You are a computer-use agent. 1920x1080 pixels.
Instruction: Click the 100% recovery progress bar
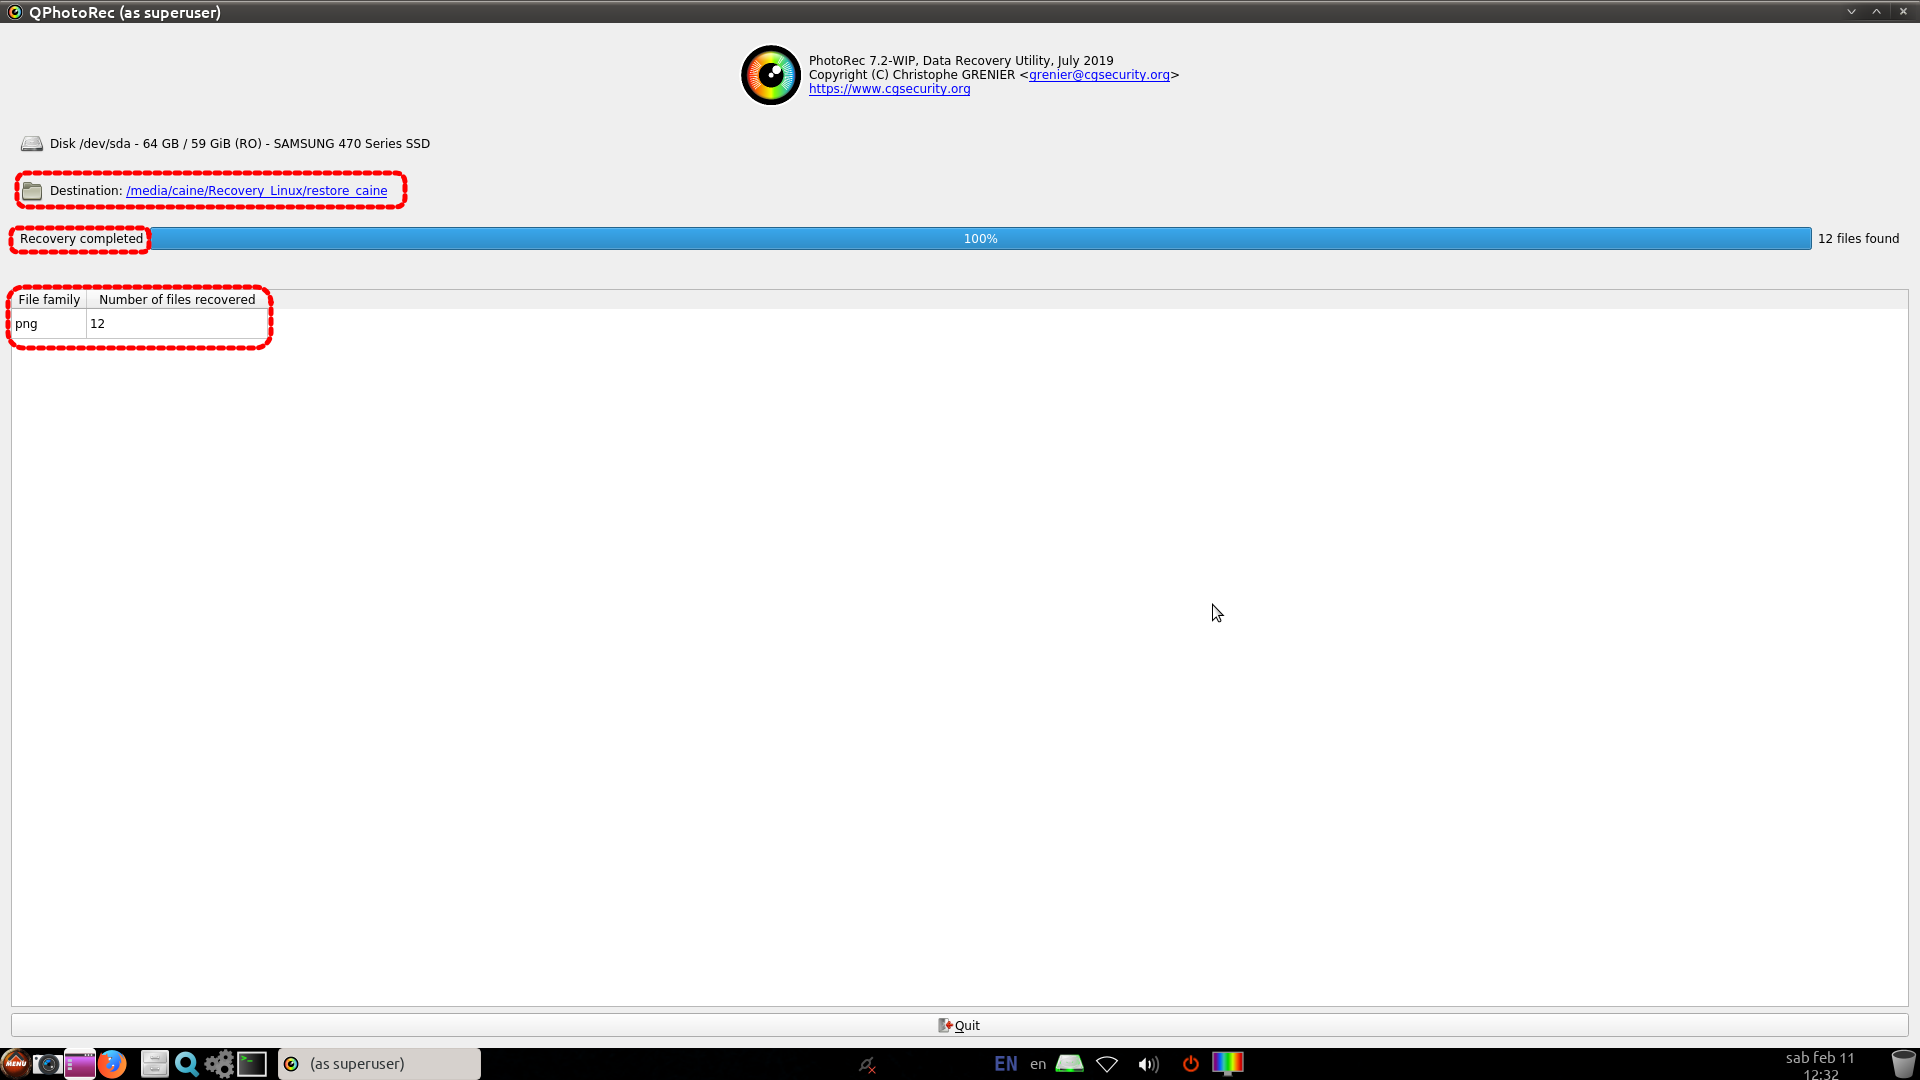(980, 238)
